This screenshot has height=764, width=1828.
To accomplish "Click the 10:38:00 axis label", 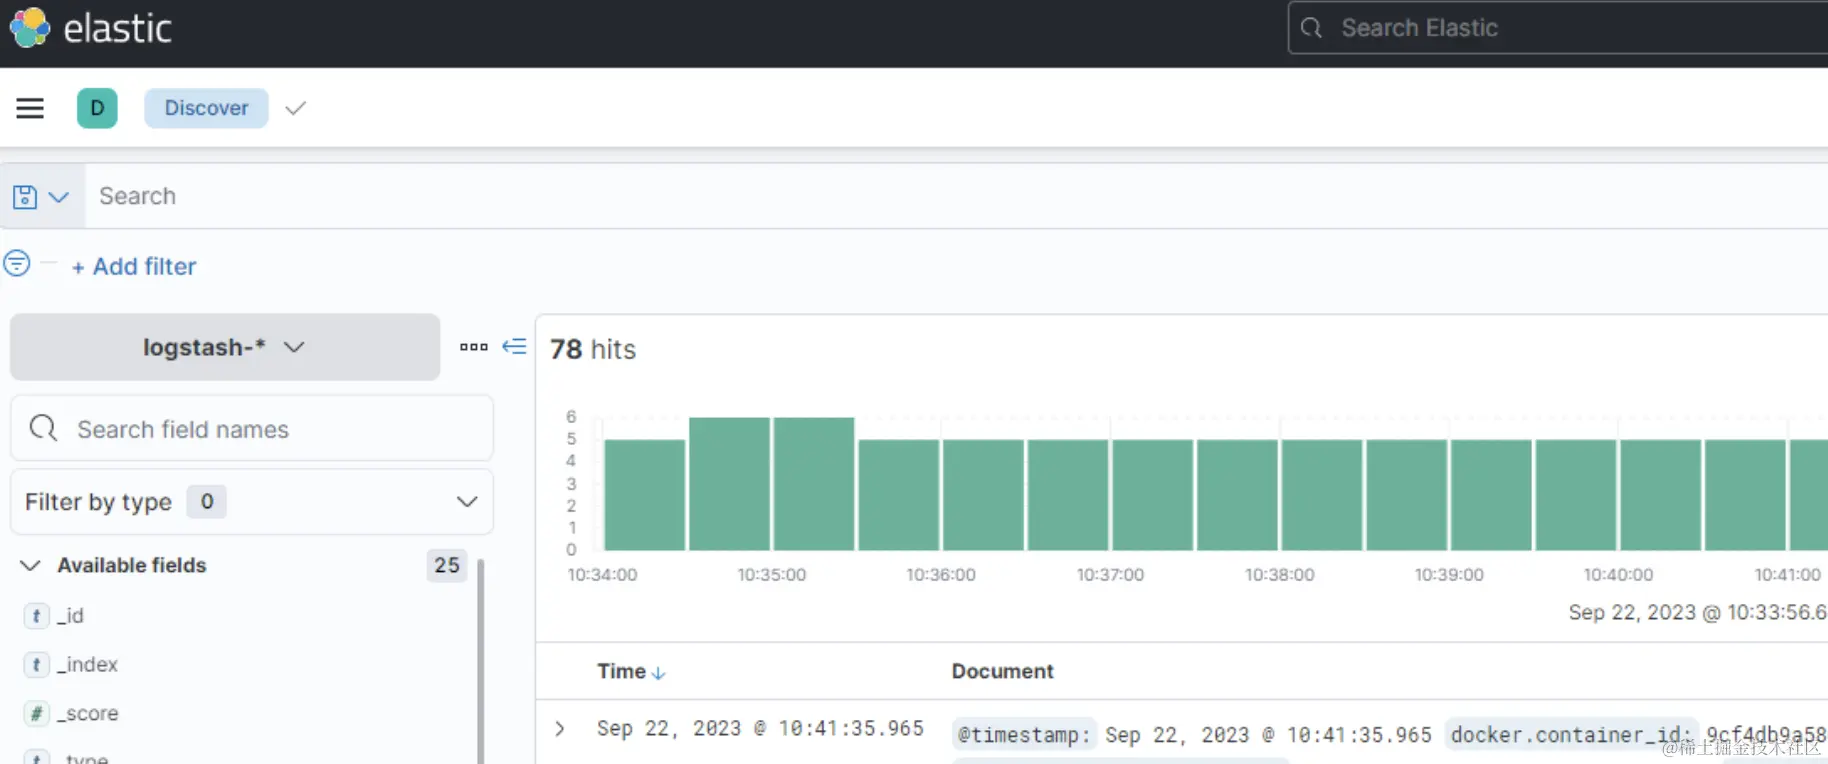I will (1279, 575).
